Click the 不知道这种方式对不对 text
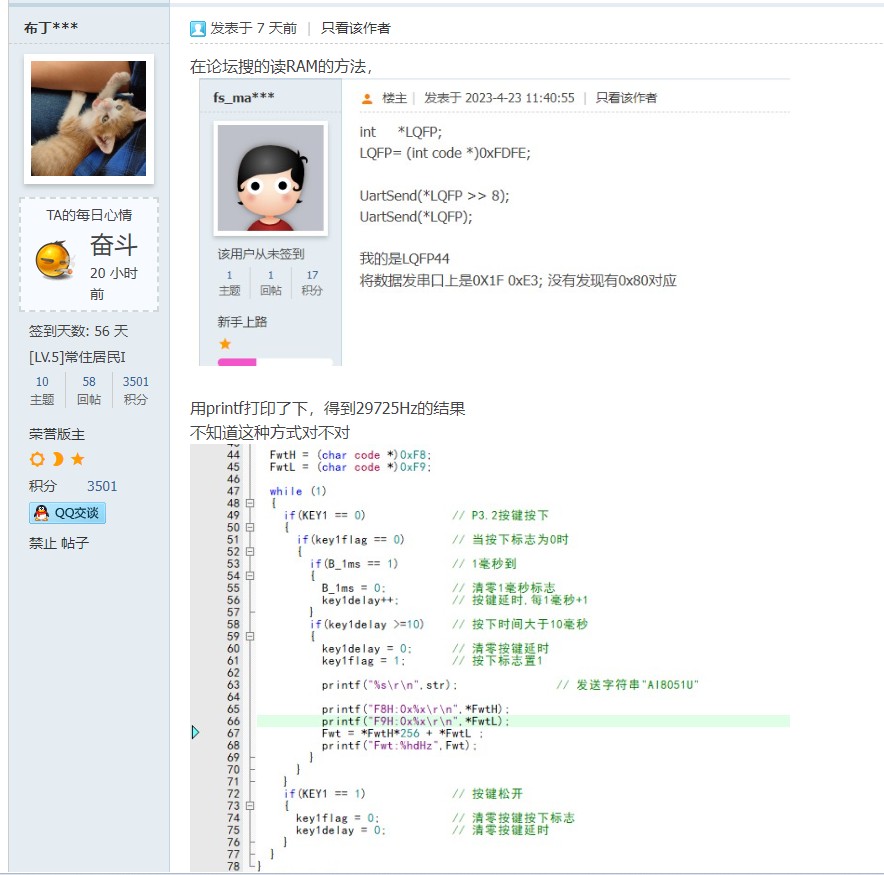This screenshot has height=875, width=884. pyautogui.click(x=270, y=432)
